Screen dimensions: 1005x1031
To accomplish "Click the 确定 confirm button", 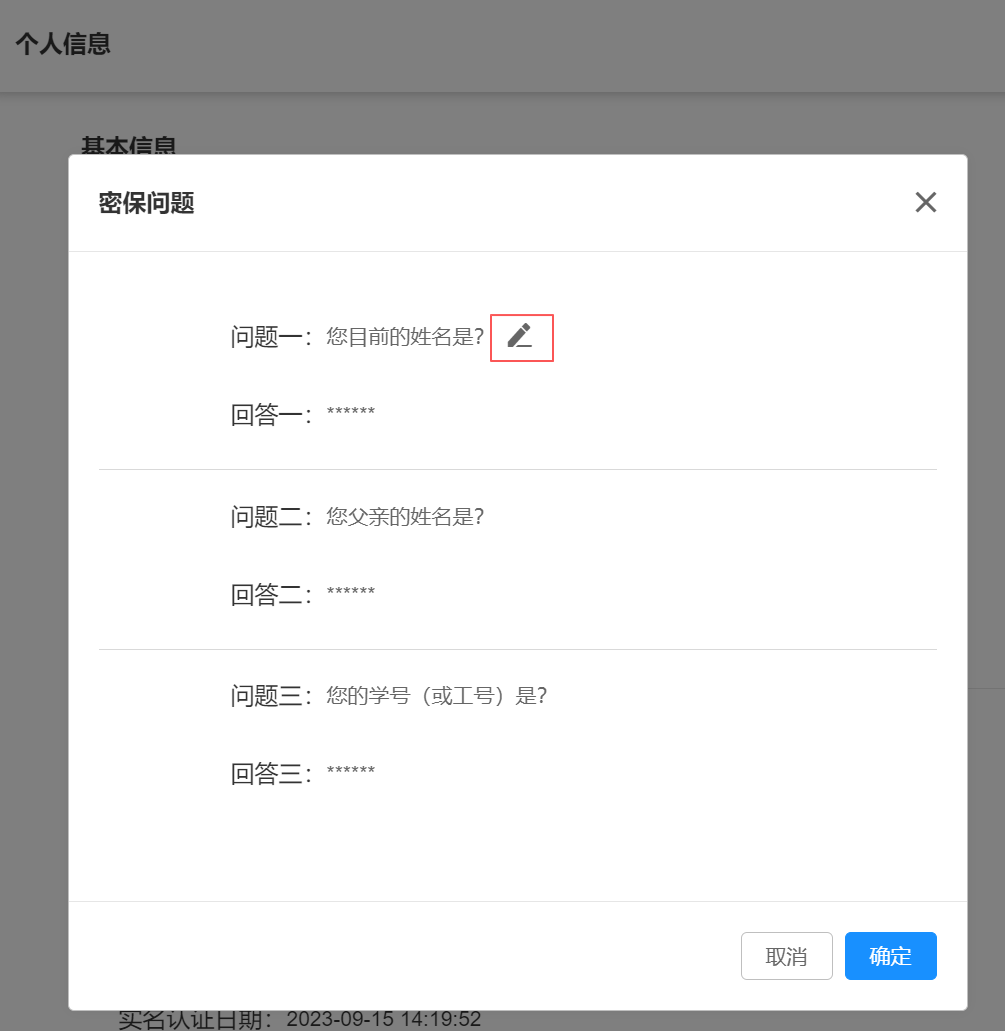I will [x=890, y=956].
